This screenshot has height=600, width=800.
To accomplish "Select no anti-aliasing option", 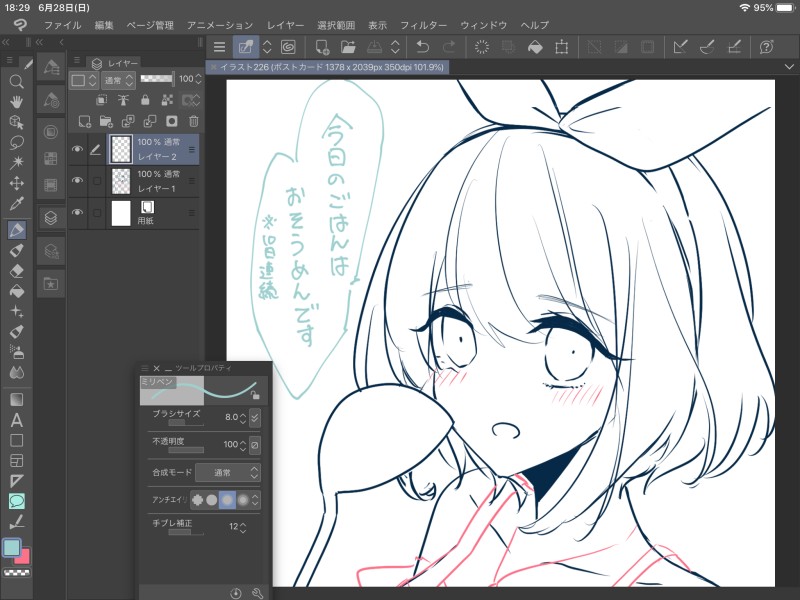I will [197, 500].
